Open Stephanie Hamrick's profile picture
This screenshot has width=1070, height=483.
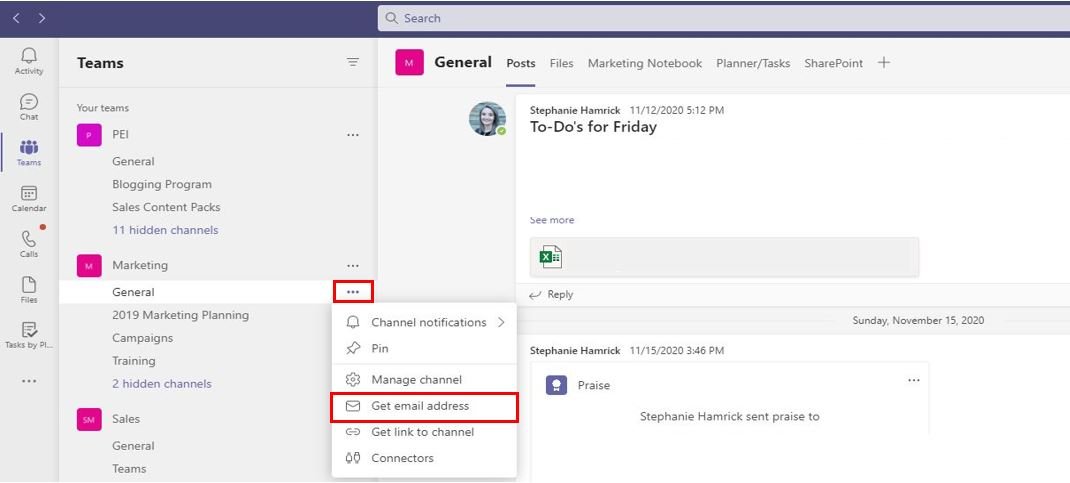[487, 119]
